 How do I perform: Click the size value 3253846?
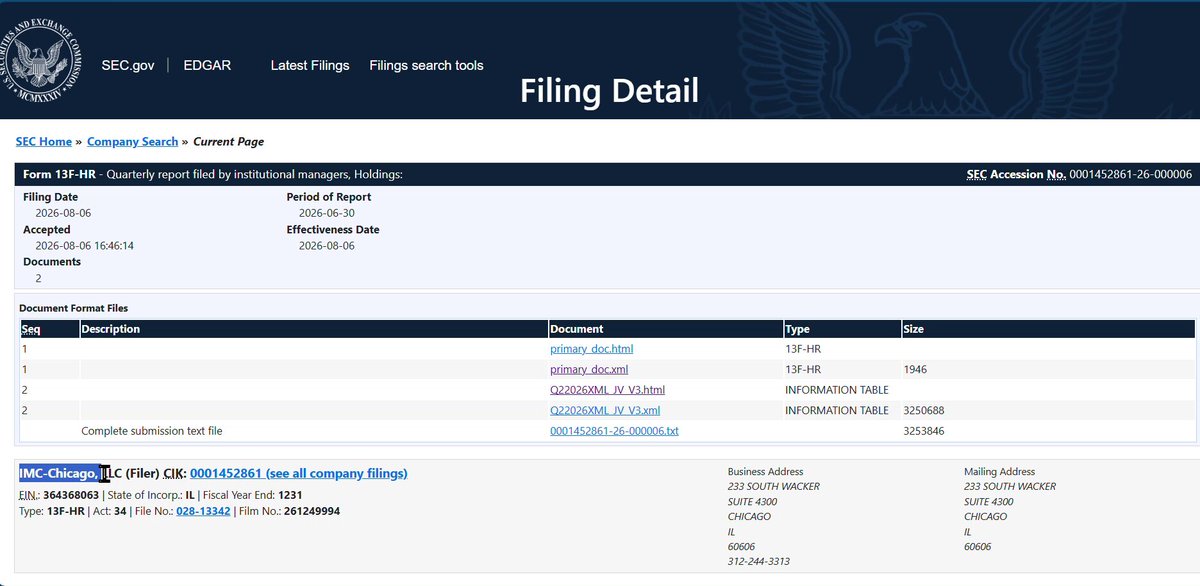pyautogui.click(x=924, y=431)
